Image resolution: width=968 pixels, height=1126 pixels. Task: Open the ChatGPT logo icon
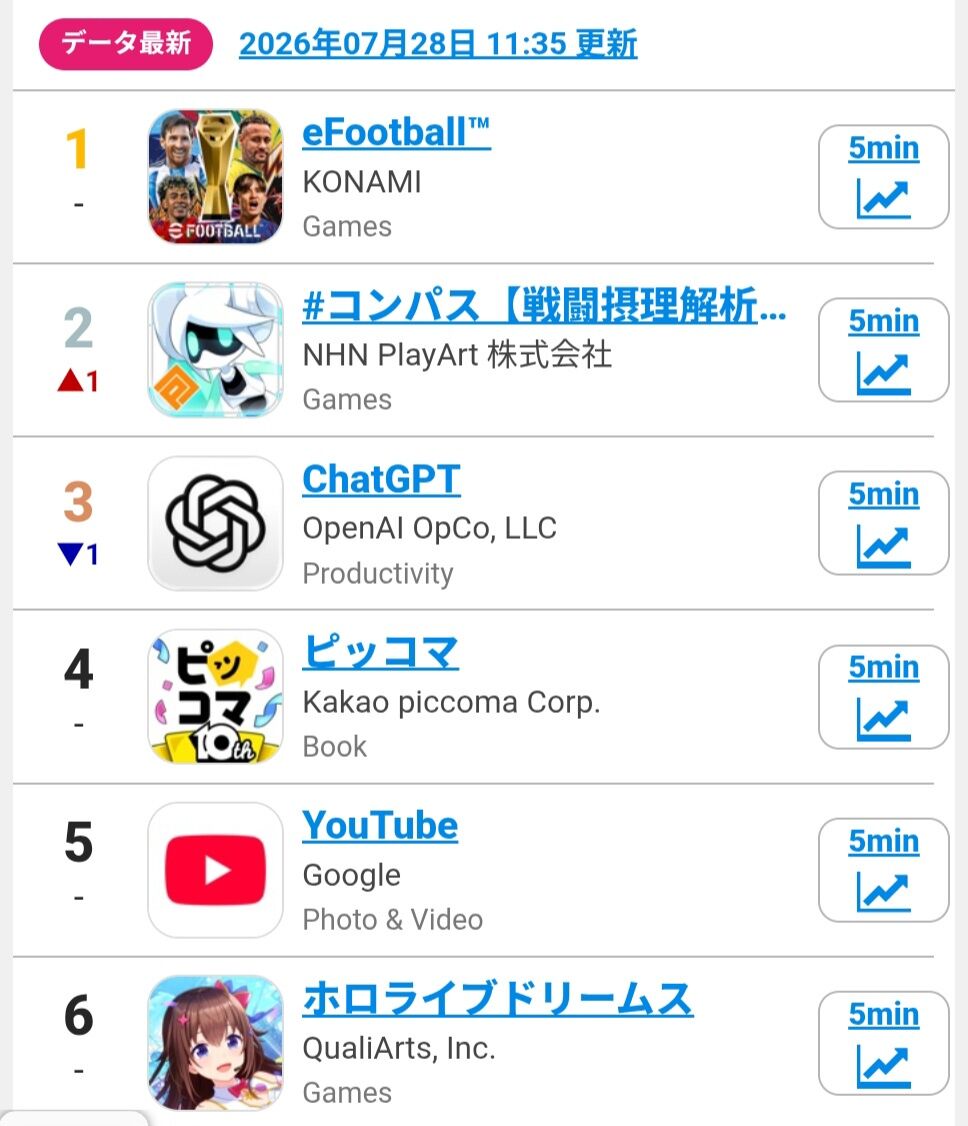(x=215, y=524)
